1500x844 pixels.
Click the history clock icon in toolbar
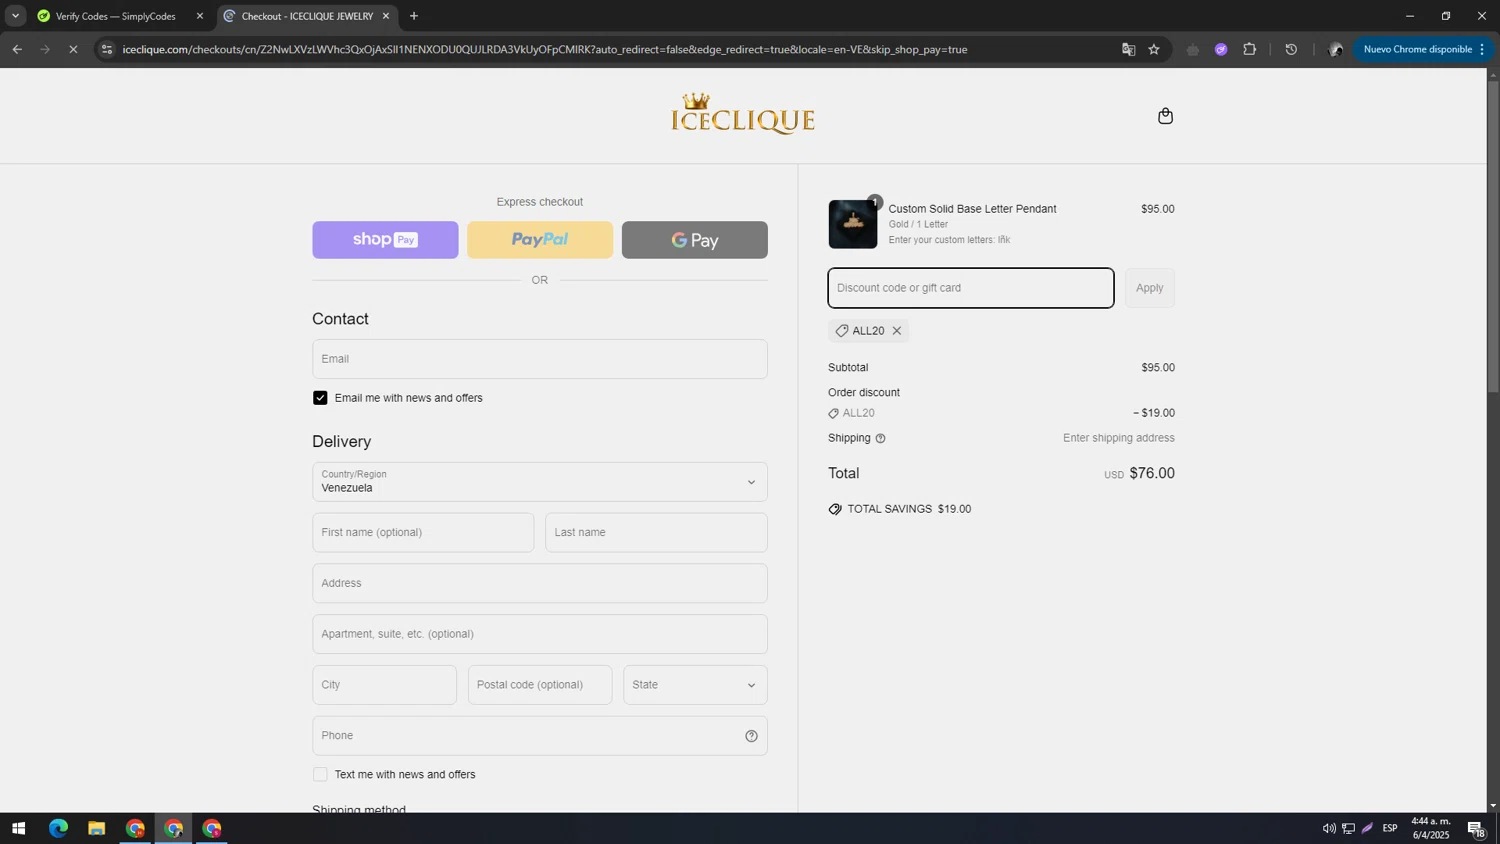(x=1291, y=49)
